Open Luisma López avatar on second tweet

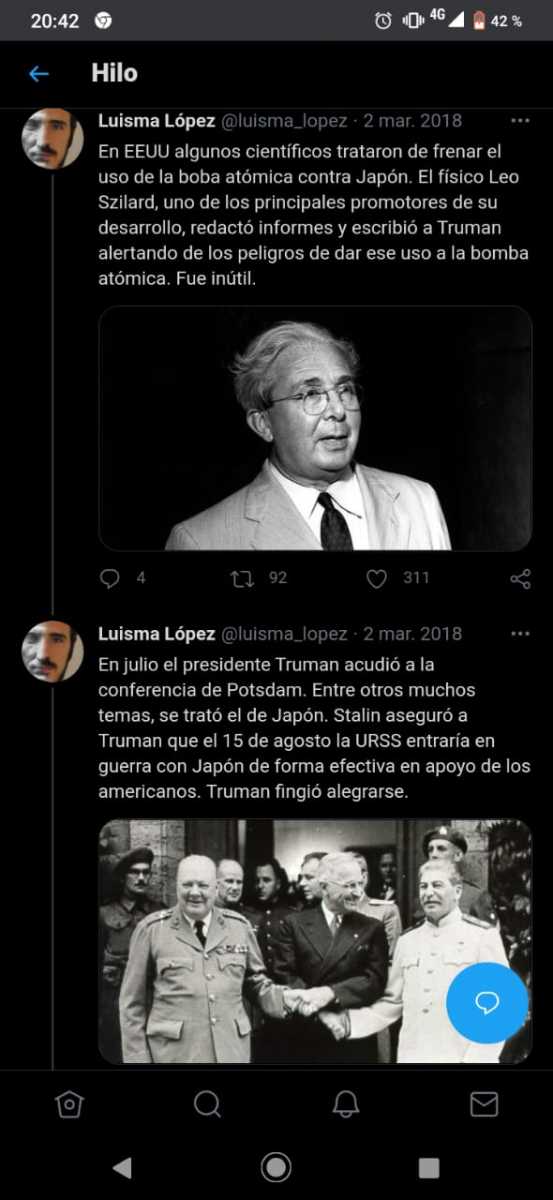[52, 651]
